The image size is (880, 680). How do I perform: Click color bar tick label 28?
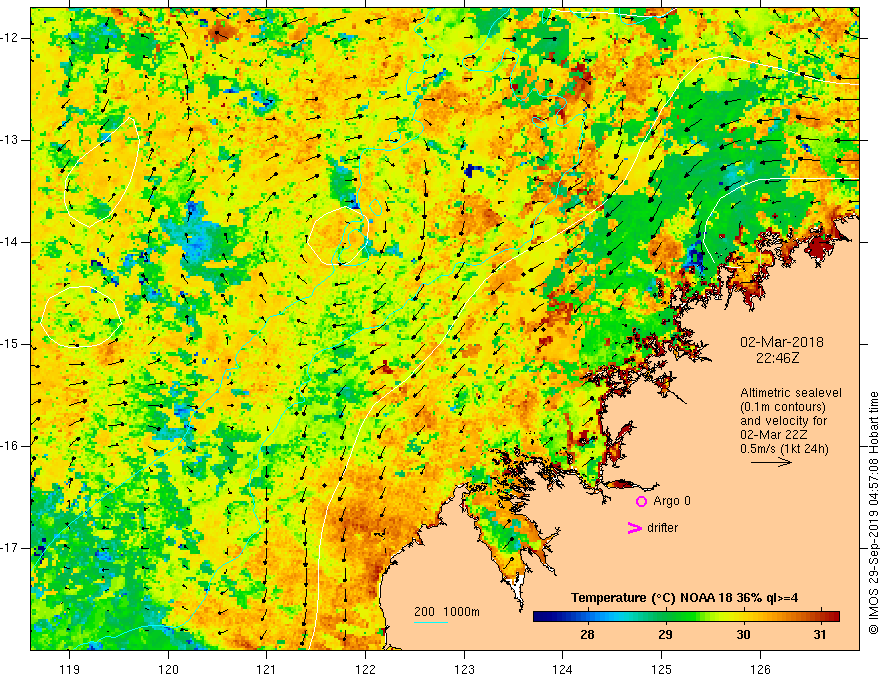(x=587, y=635)
